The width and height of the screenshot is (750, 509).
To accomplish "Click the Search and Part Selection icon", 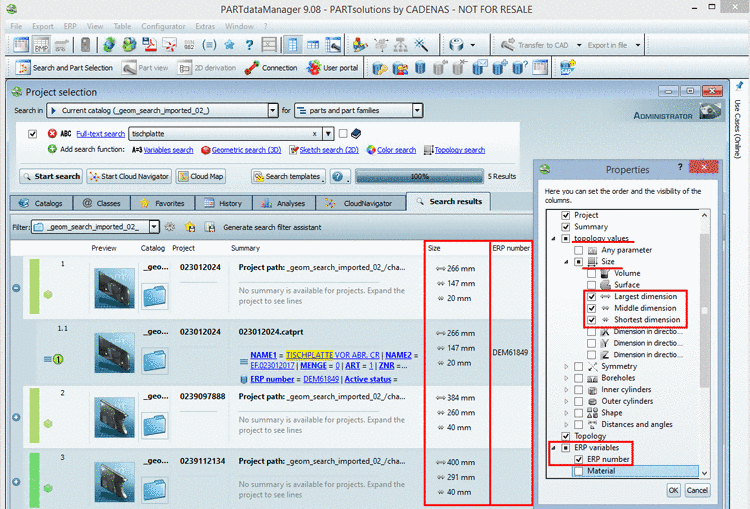I will point(22,68).
